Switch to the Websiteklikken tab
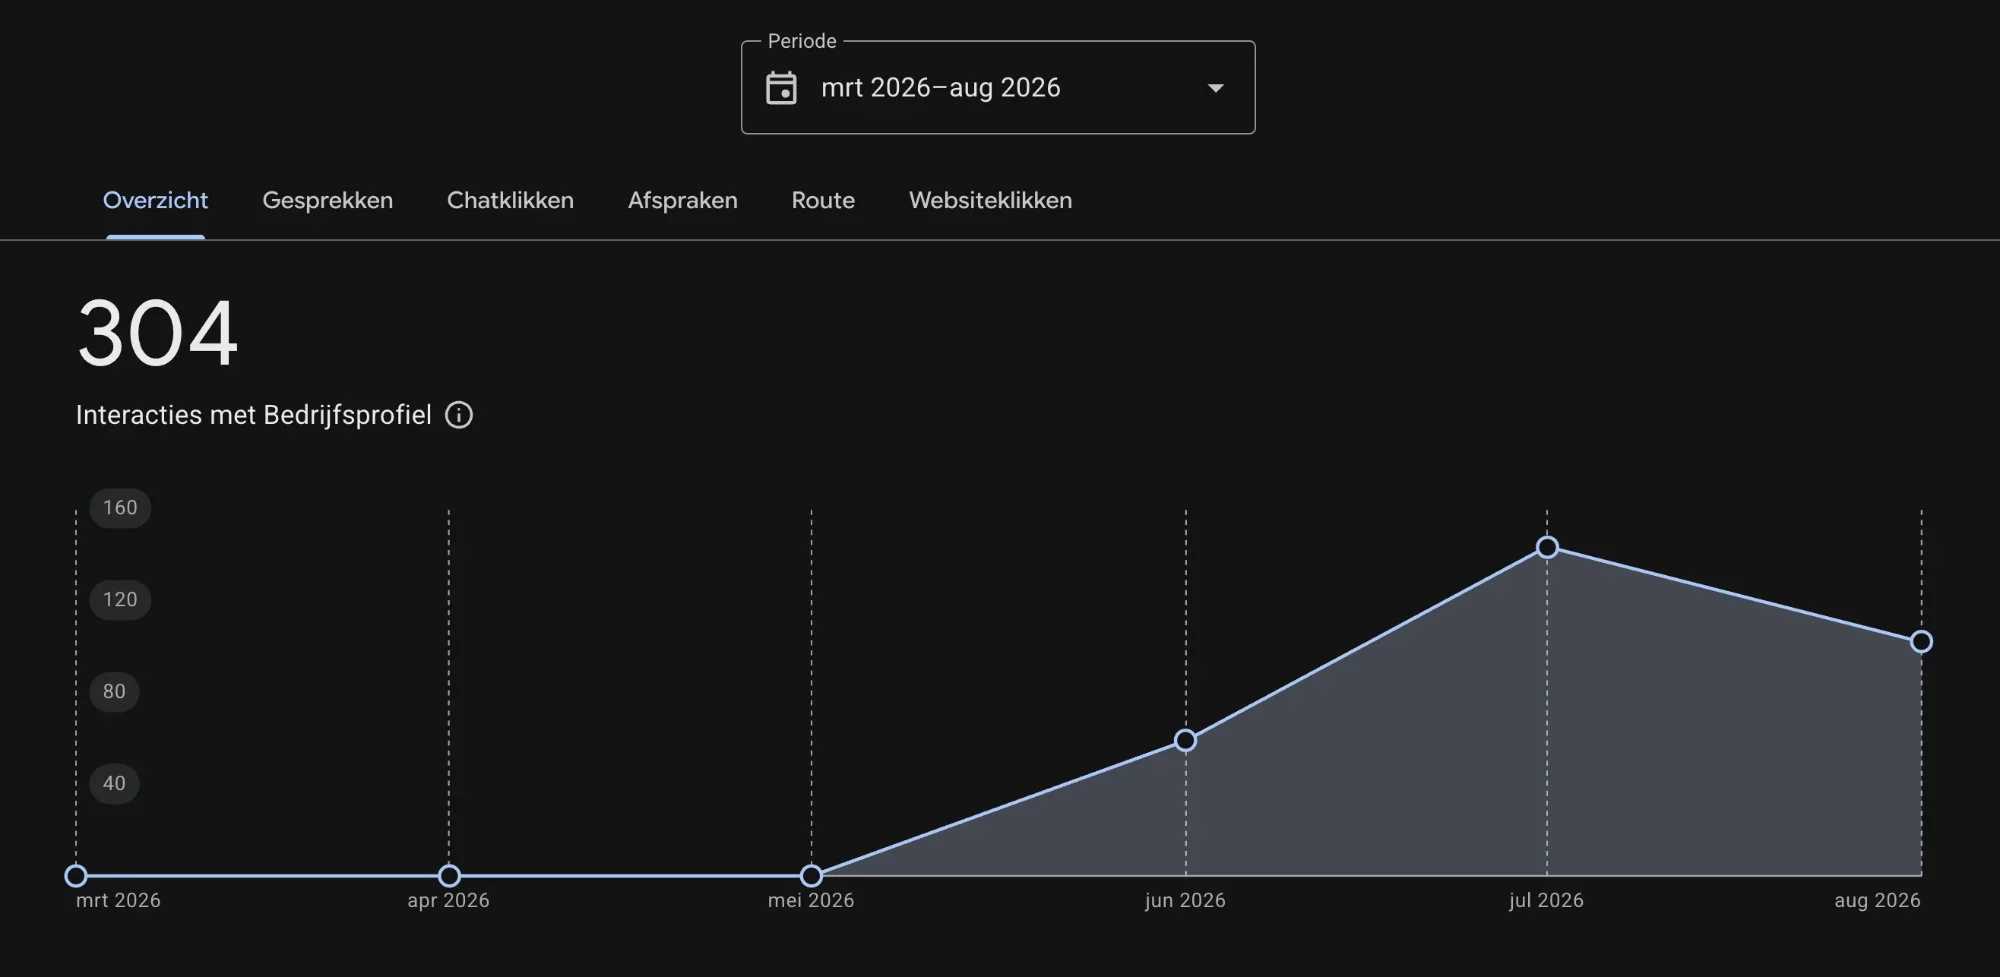 (x=990, y=200)
